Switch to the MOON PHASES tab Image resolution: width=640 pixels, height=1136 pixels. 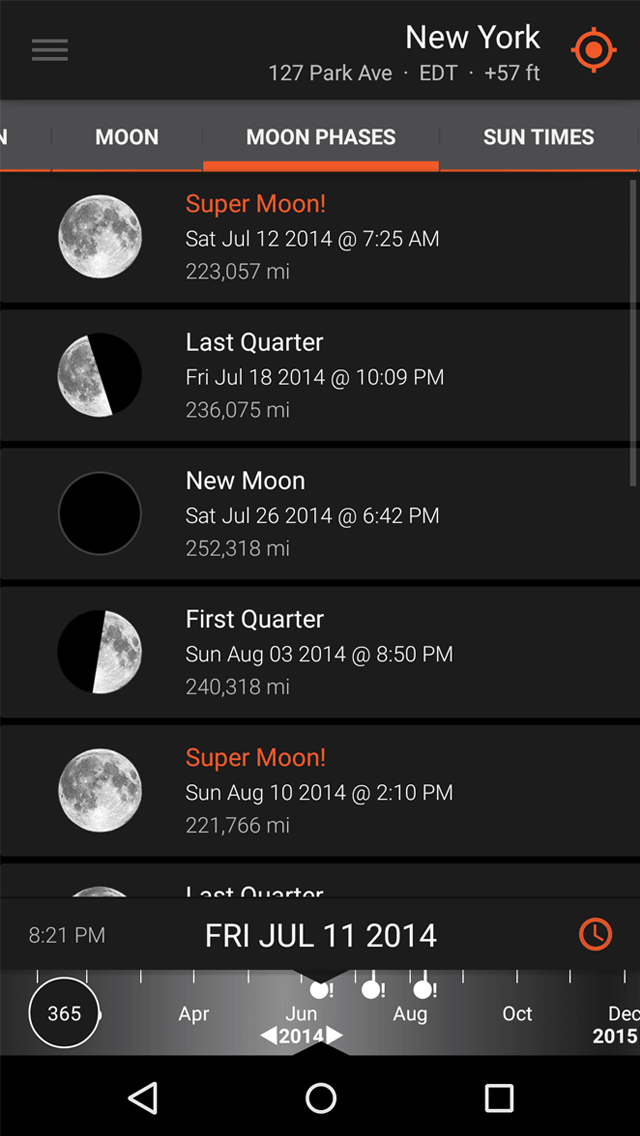pos(320,137)
